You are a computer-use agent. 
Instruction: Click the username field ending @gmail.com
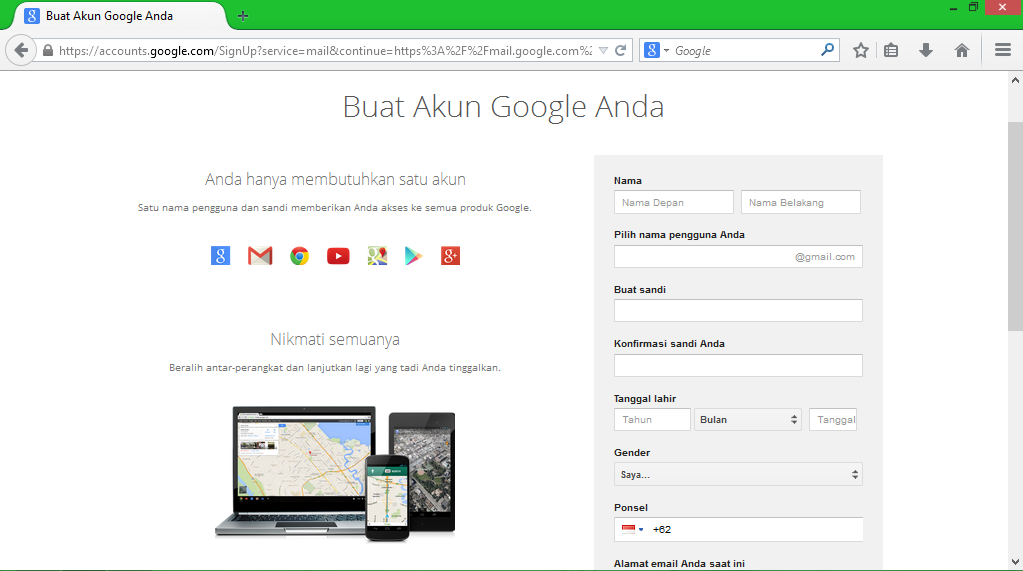pyautogui.click(x=738, y=256)
